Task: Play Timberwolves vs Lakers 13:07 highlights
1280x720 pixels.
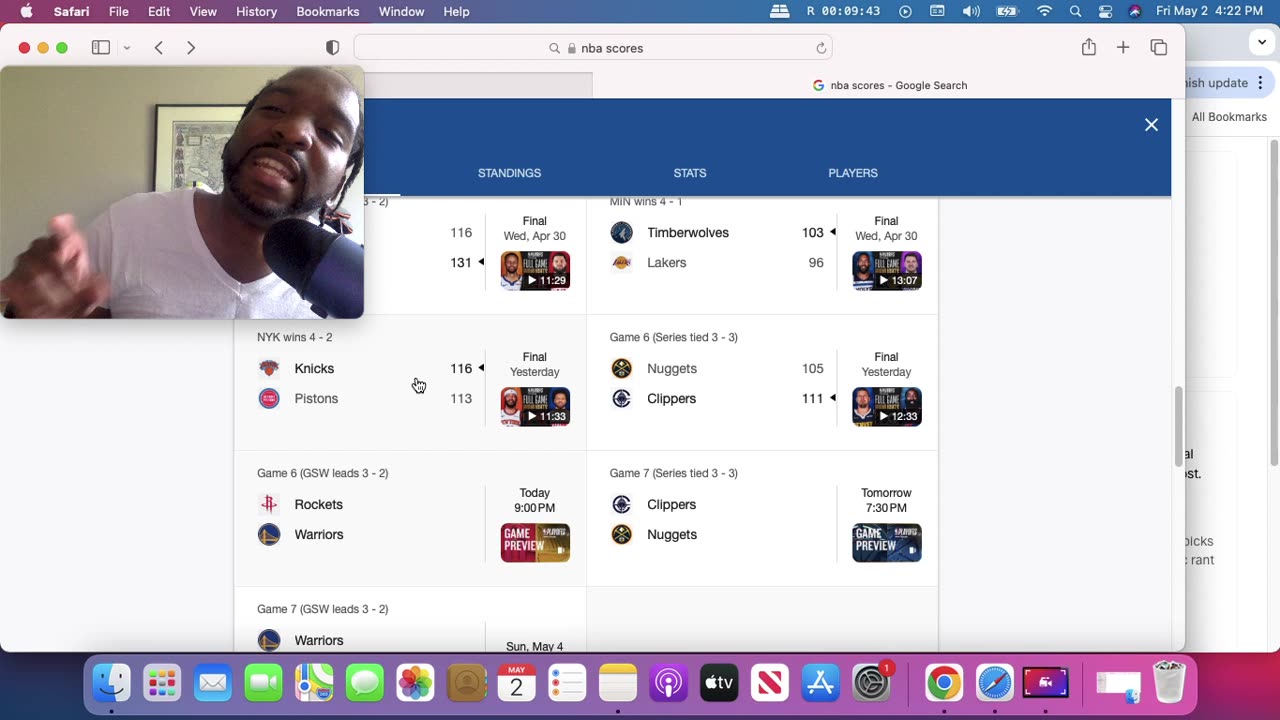Action: 887,271
